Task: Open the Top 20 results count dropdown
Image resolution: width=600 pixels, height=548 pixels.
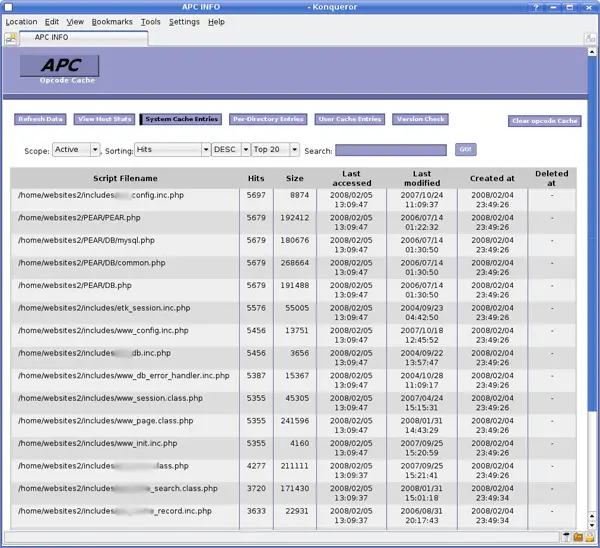Action: pyautogui.click(x=275, y=150)
